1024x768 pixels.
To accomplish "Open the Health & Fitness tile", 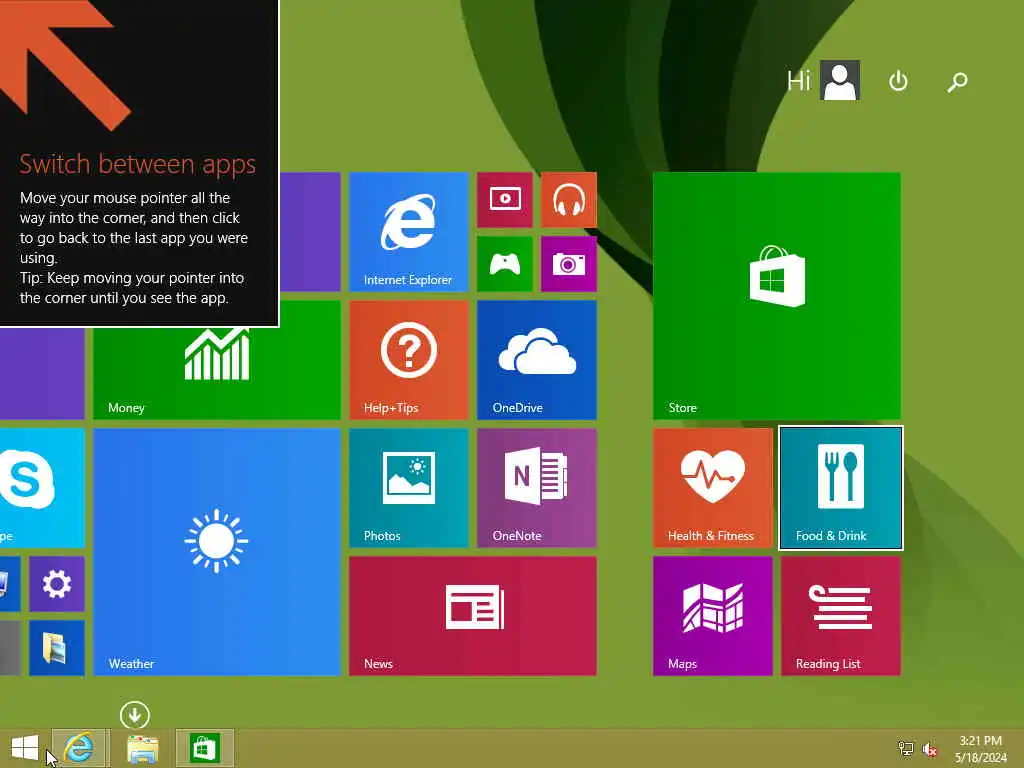I will click(x=713, y=488).
